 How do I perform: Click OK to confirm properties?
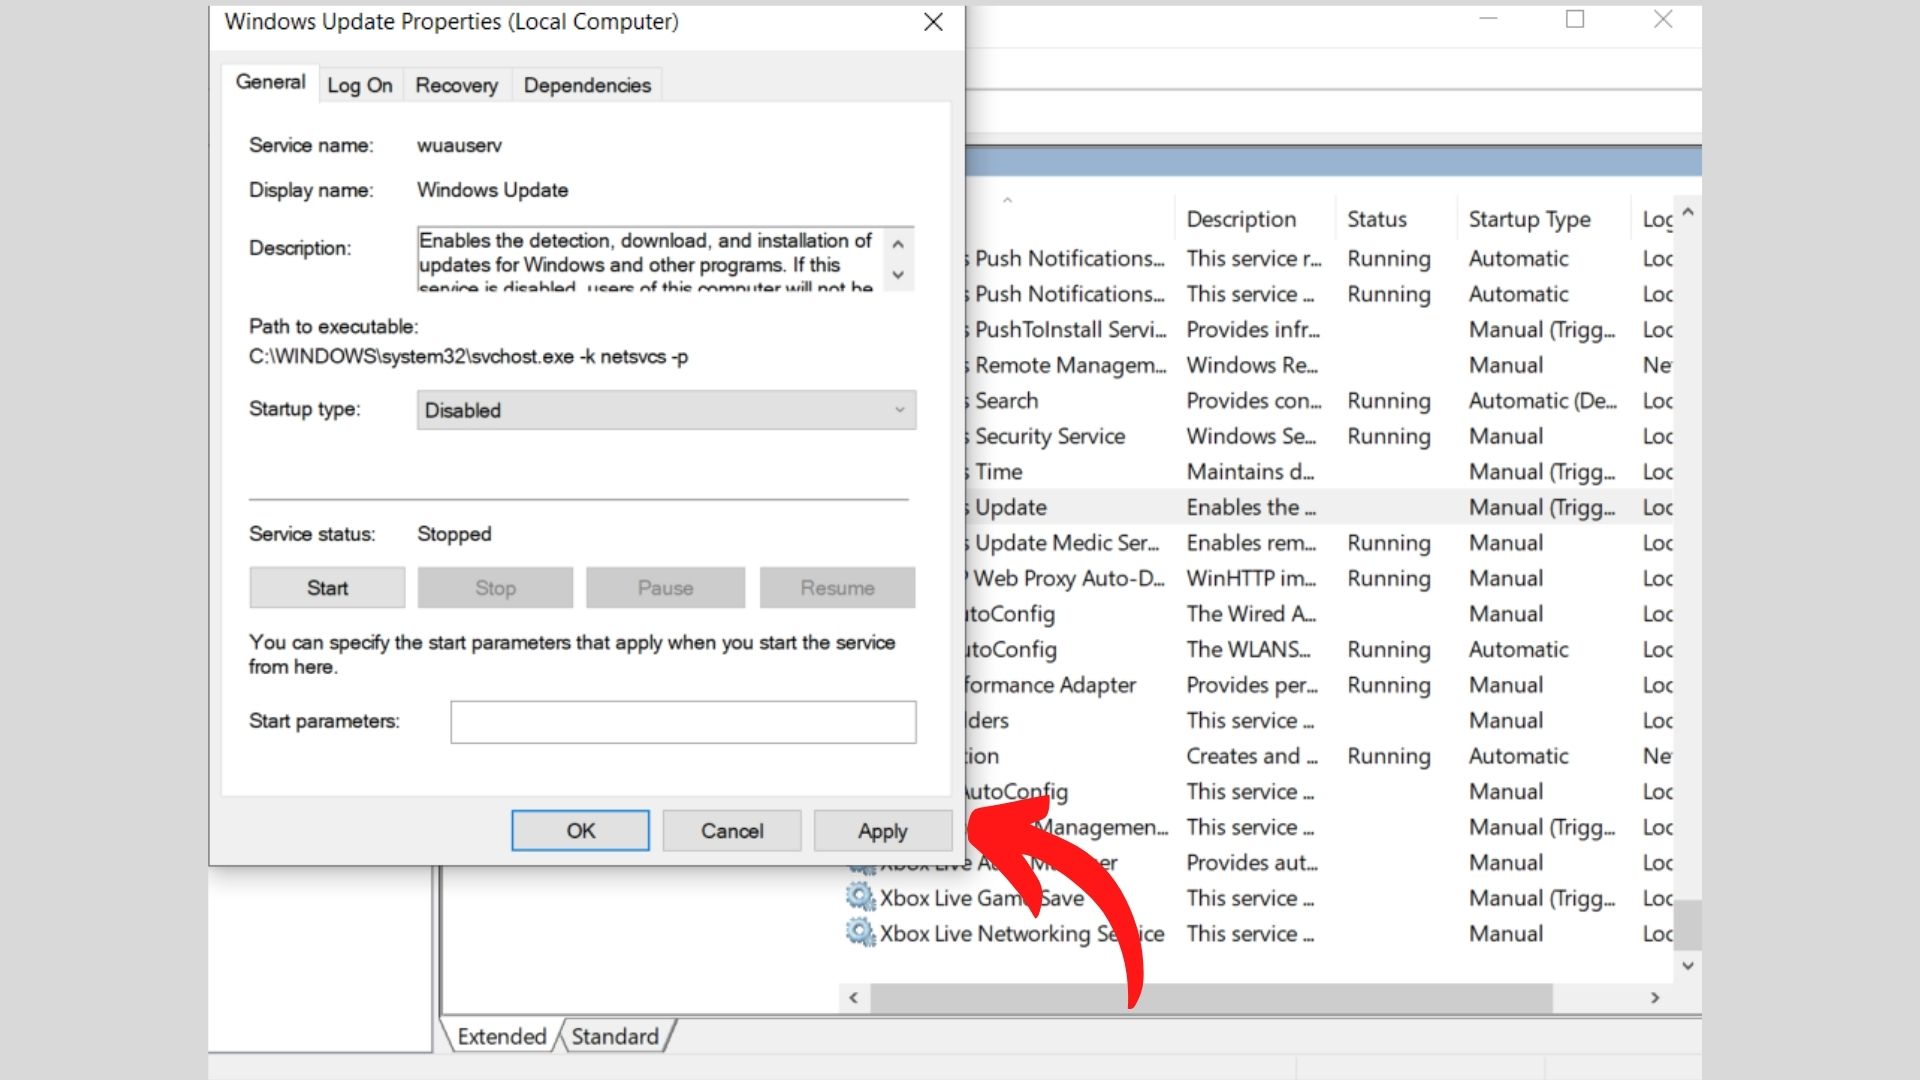click(x=580, y=831)
